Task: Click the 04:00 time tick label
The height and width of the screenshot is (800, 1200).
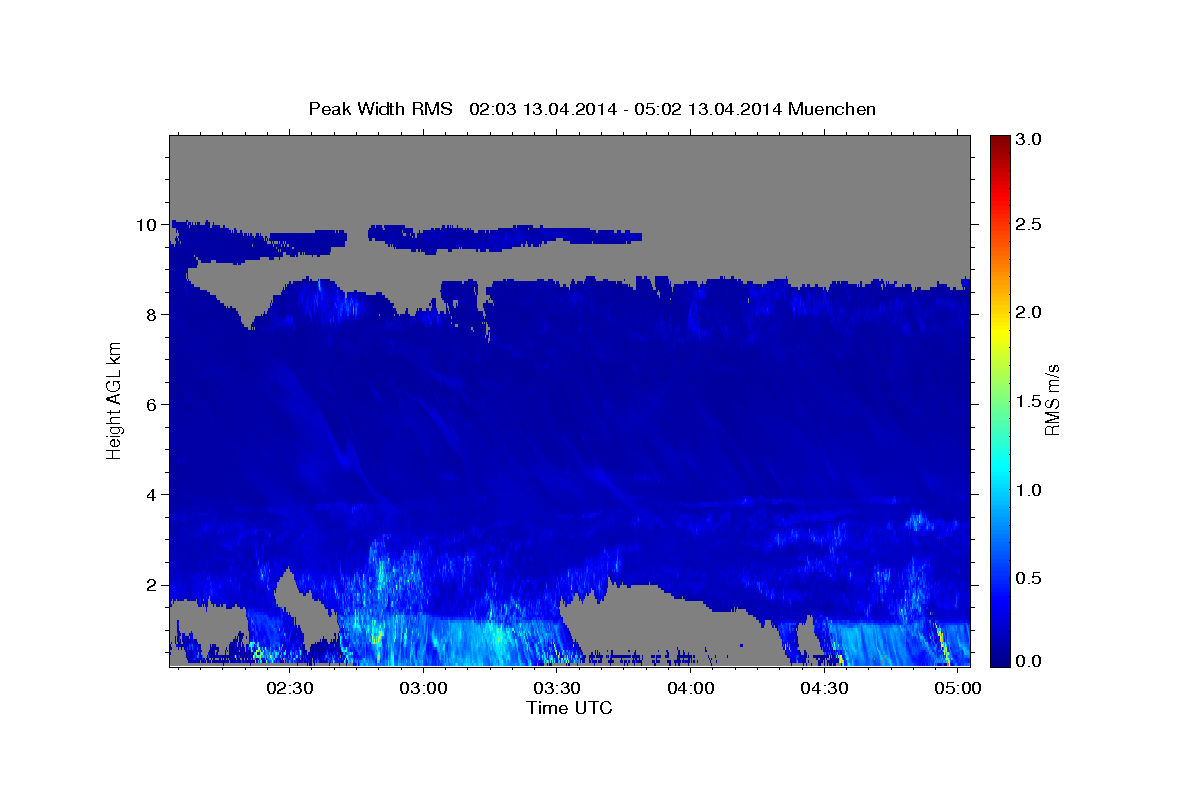Action: (x=690, y=689)
